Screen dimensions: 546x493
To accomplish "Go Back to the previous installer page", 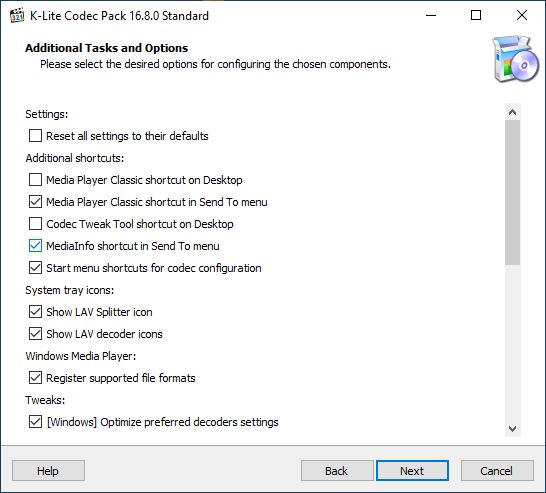I will pos(336,471).
